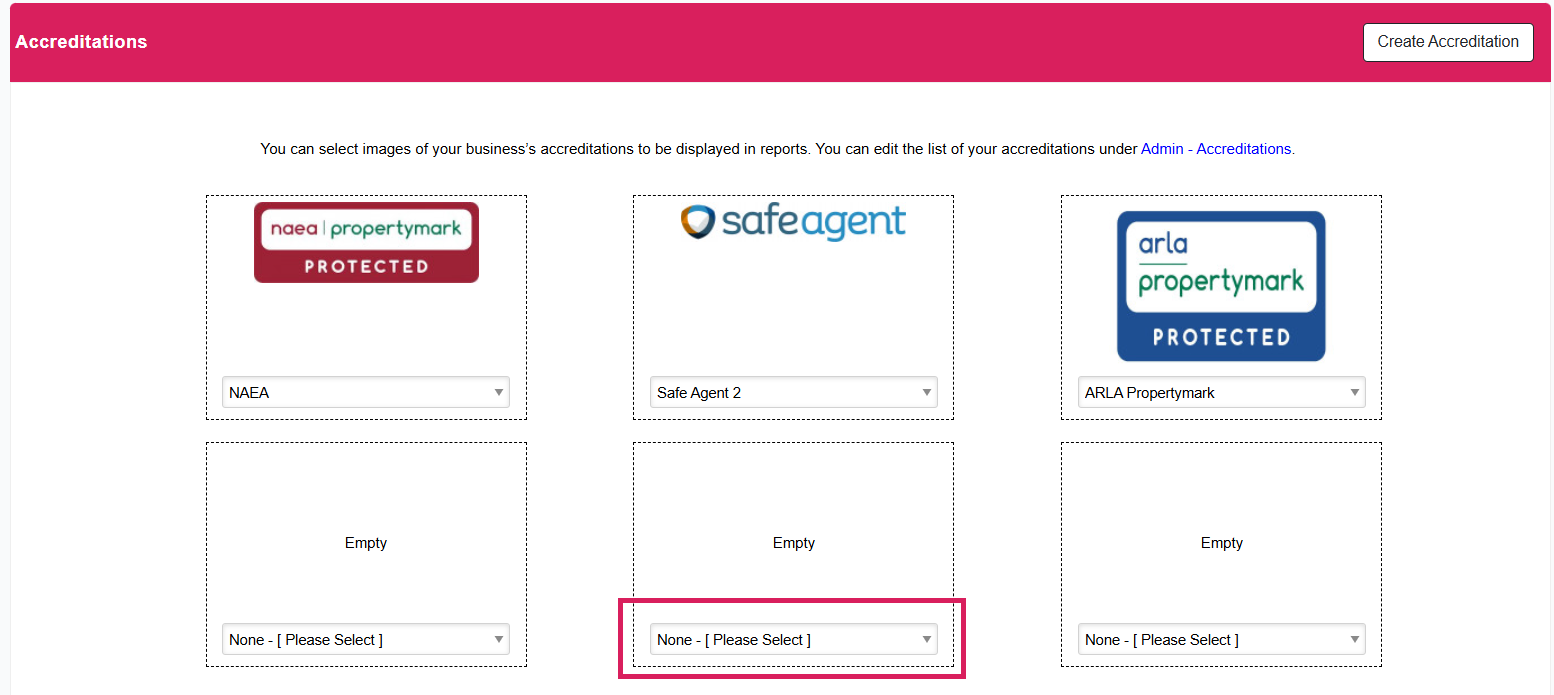Screen dimensions: 1554x695
Task: Click the Accreditations header title
Action: (x=81, y=42)
